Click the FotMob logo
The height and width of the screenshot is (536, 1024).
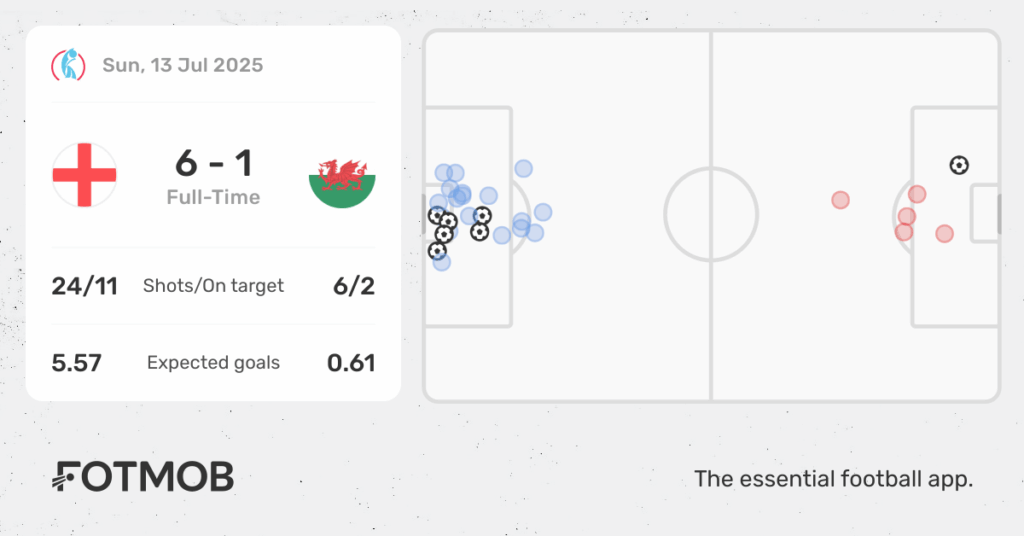tap(143, 477)
